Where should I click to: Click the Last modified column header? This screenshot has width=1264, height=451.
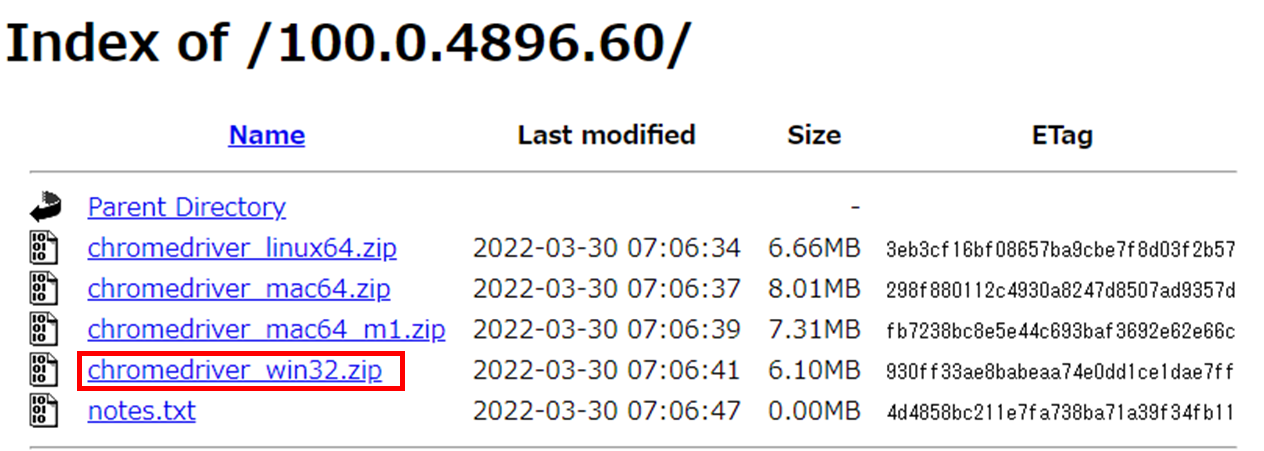pyautogui.click(x=606, y=135)
